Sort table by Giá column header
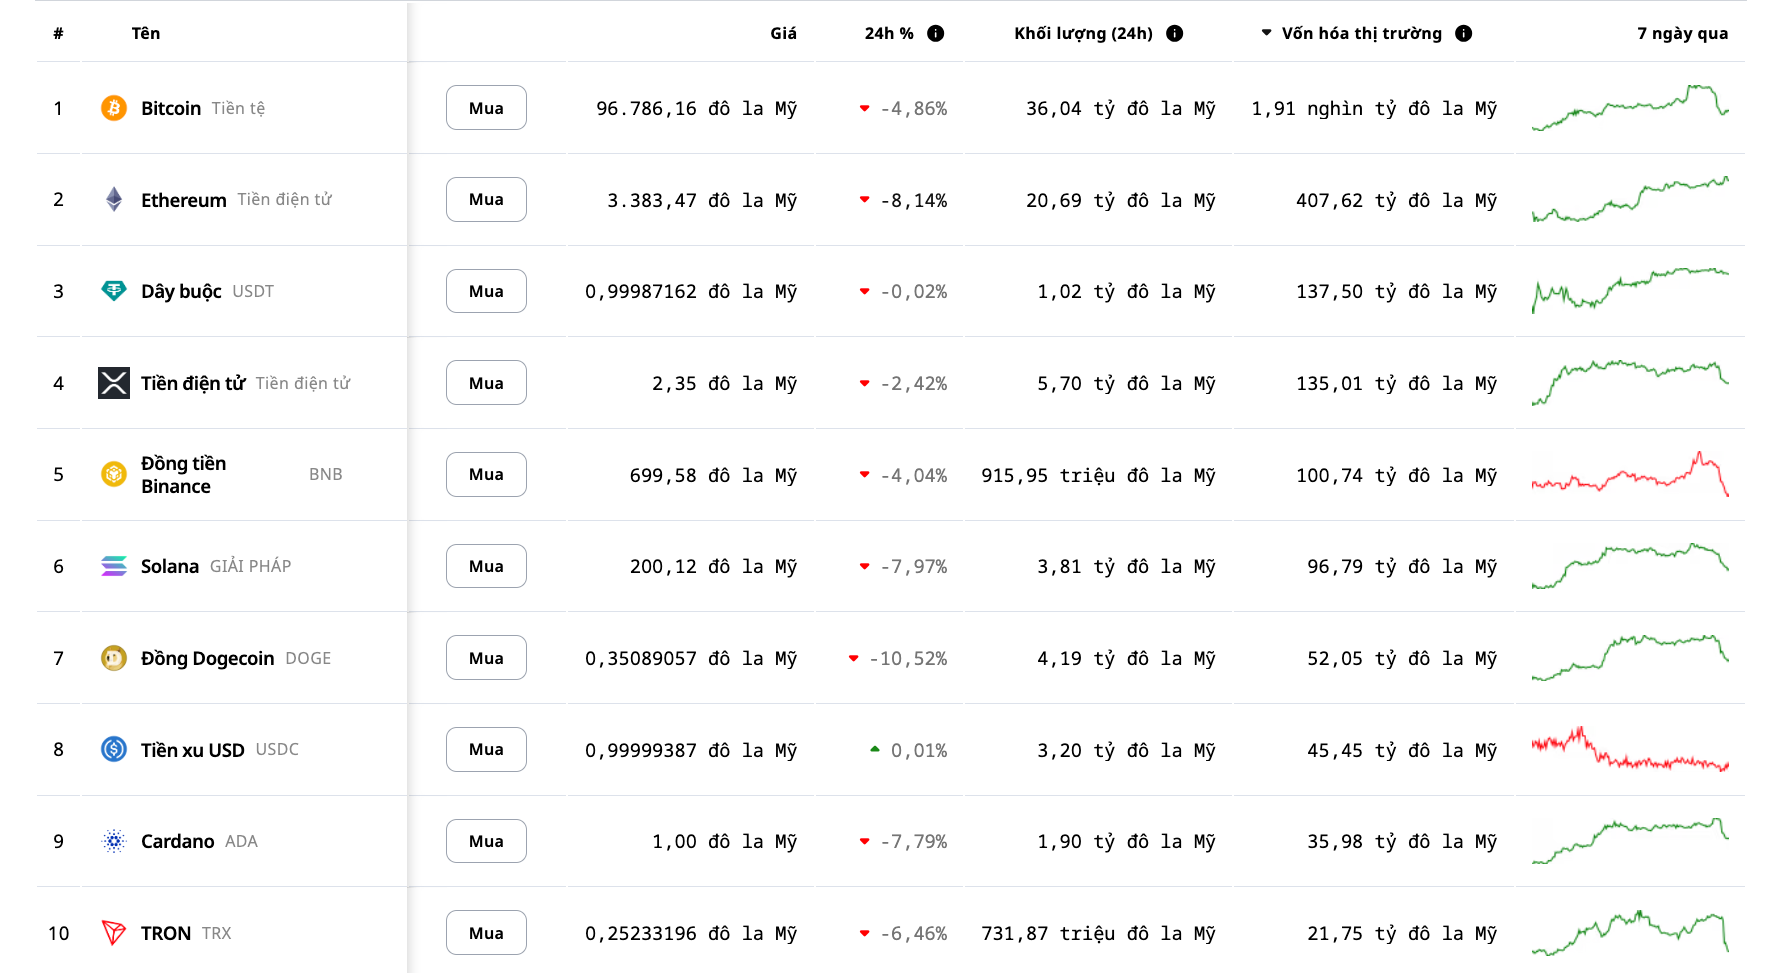This screenshot has width=1787, height=973. click(x=783, y=33)
